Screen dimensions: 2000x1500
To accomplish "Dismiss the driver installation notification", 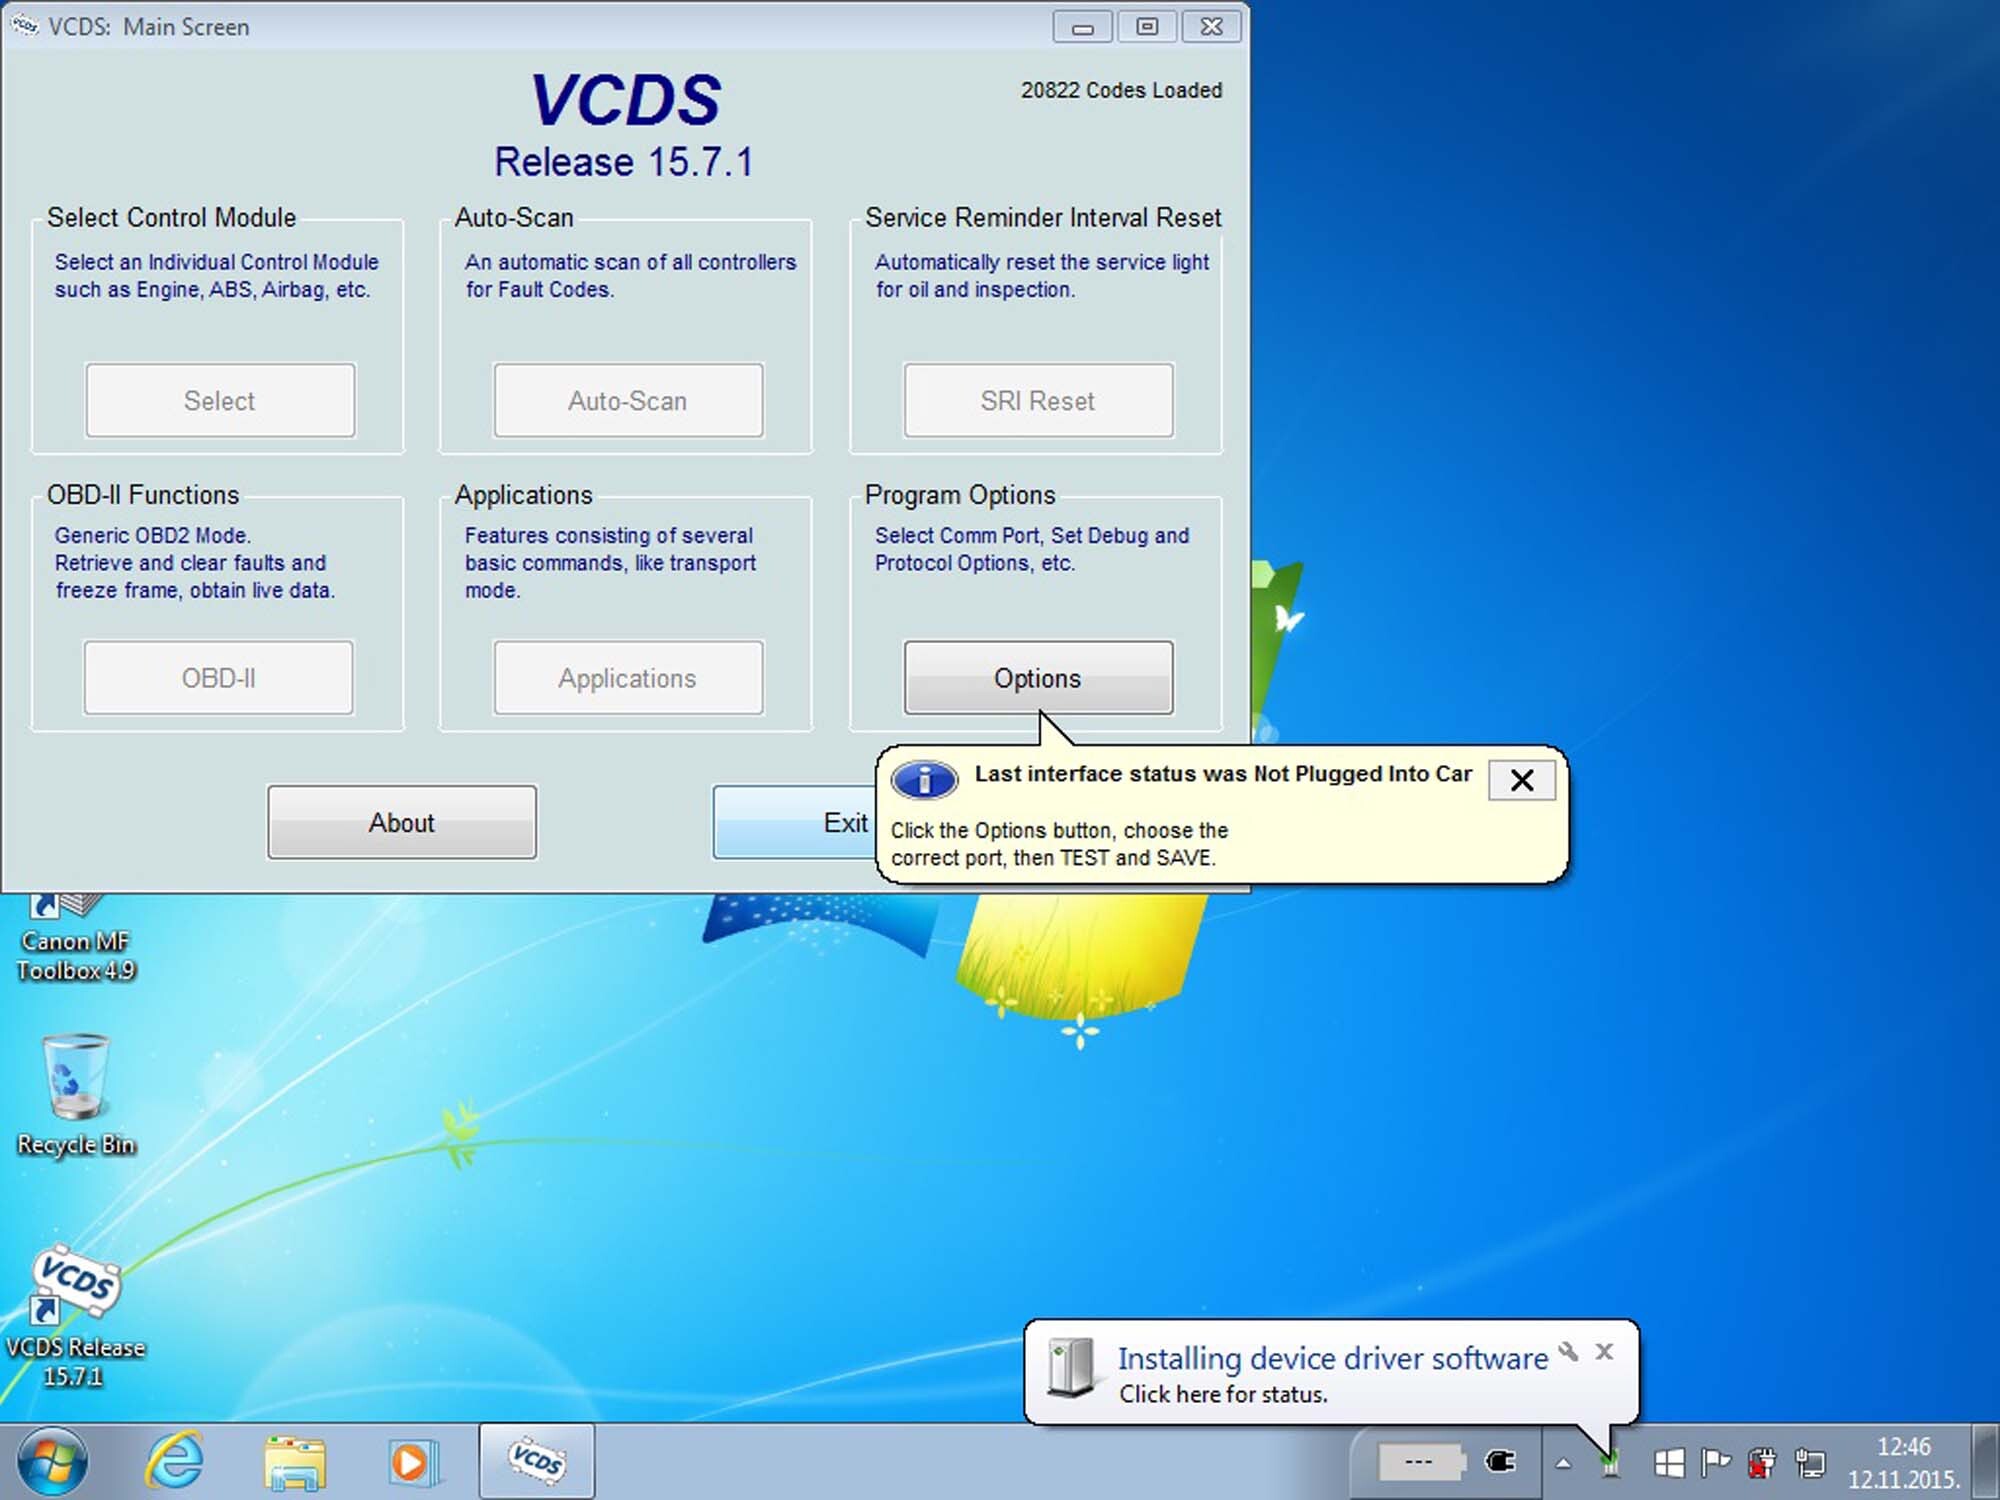I will coord(1604,1351).
